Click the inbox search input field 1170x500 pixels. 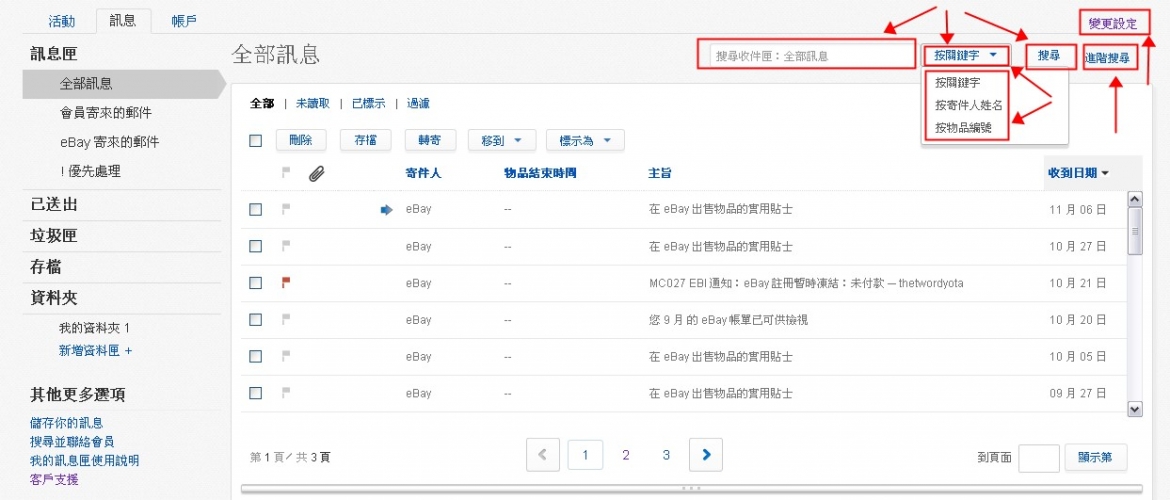pyautogui.click(x=806, y=56)
